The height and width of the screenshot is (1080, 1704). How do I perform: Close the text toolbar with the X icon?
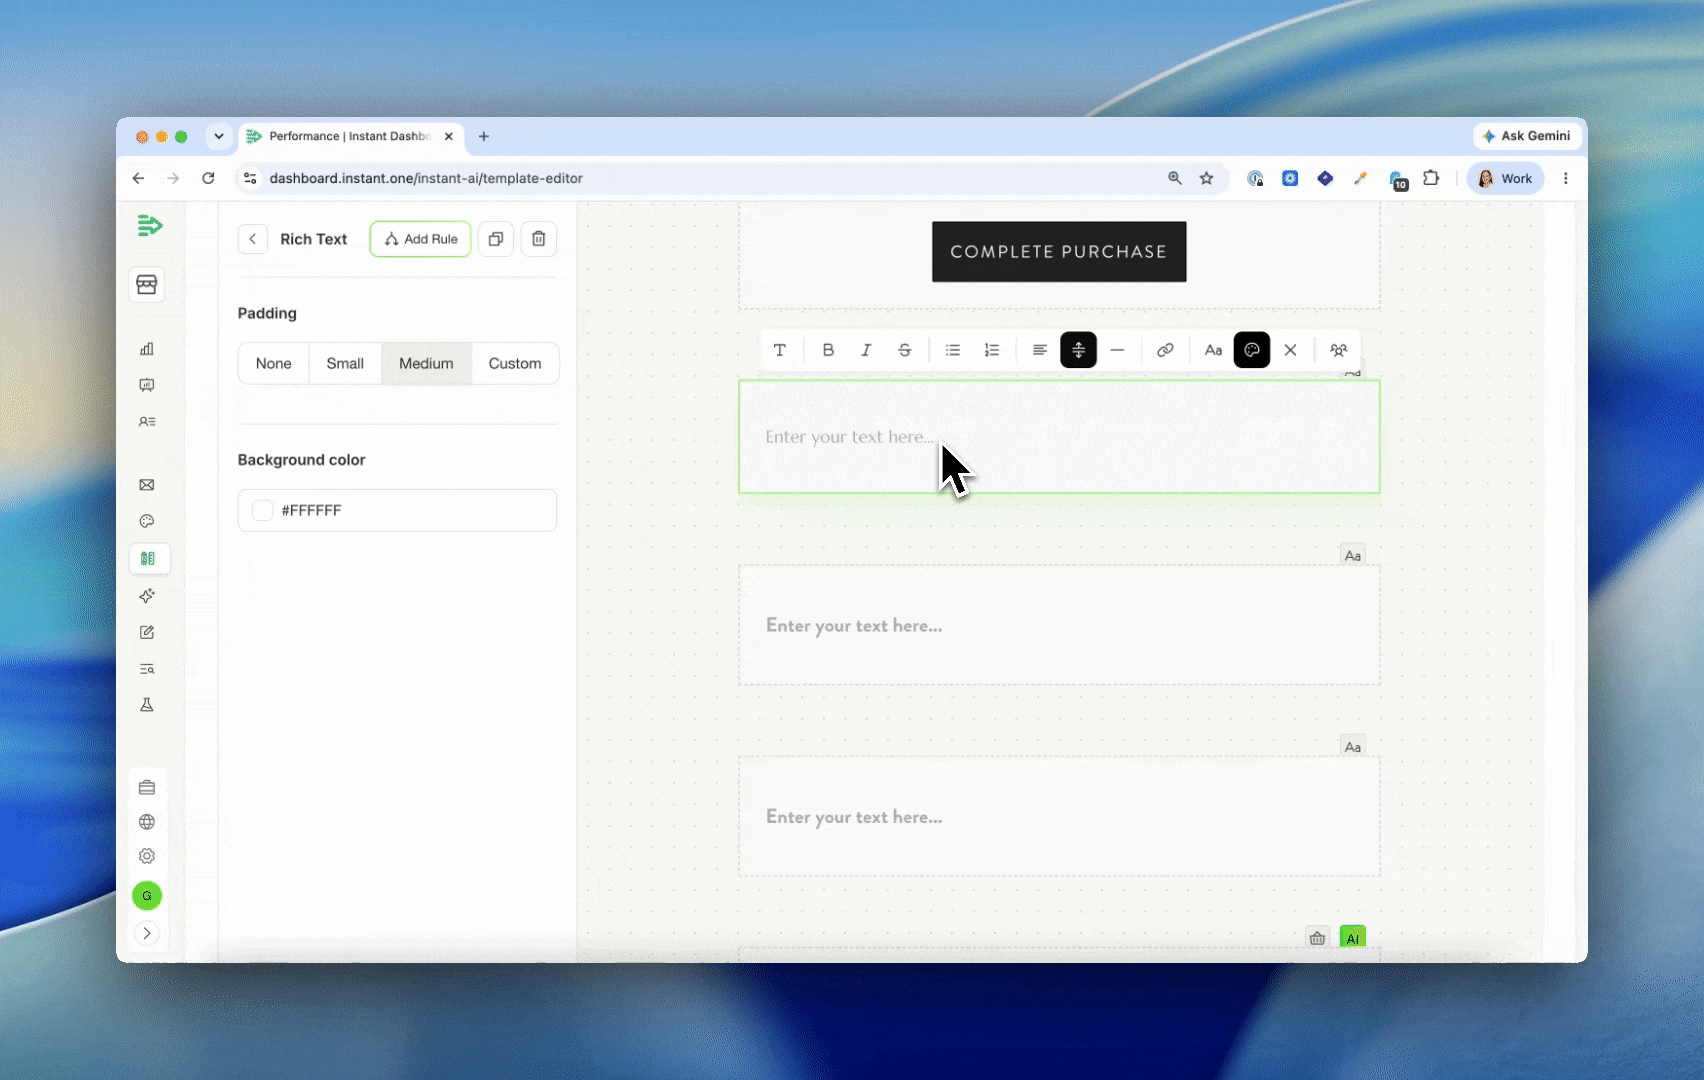tap(1290, 350)
